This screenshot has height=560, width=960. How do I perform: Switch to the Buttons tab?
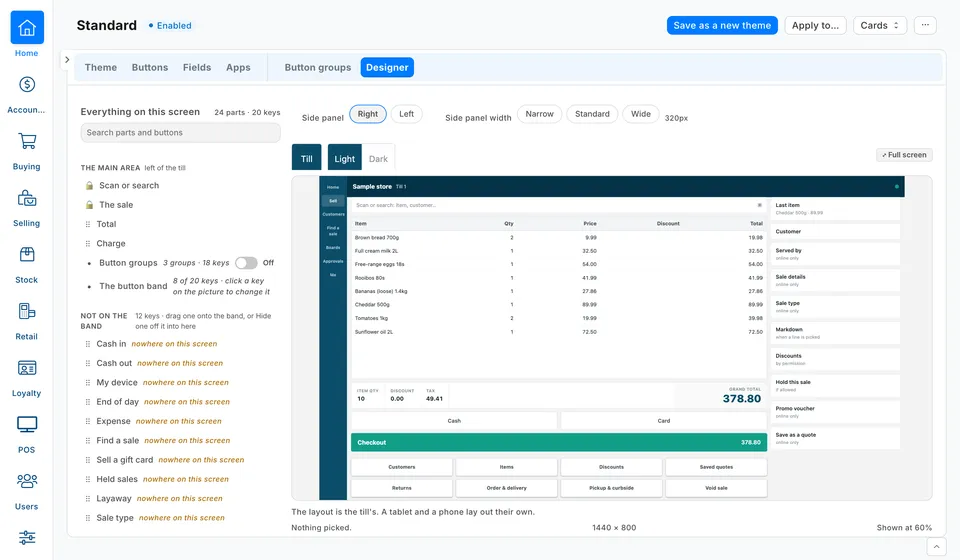(x=150, y=67)
